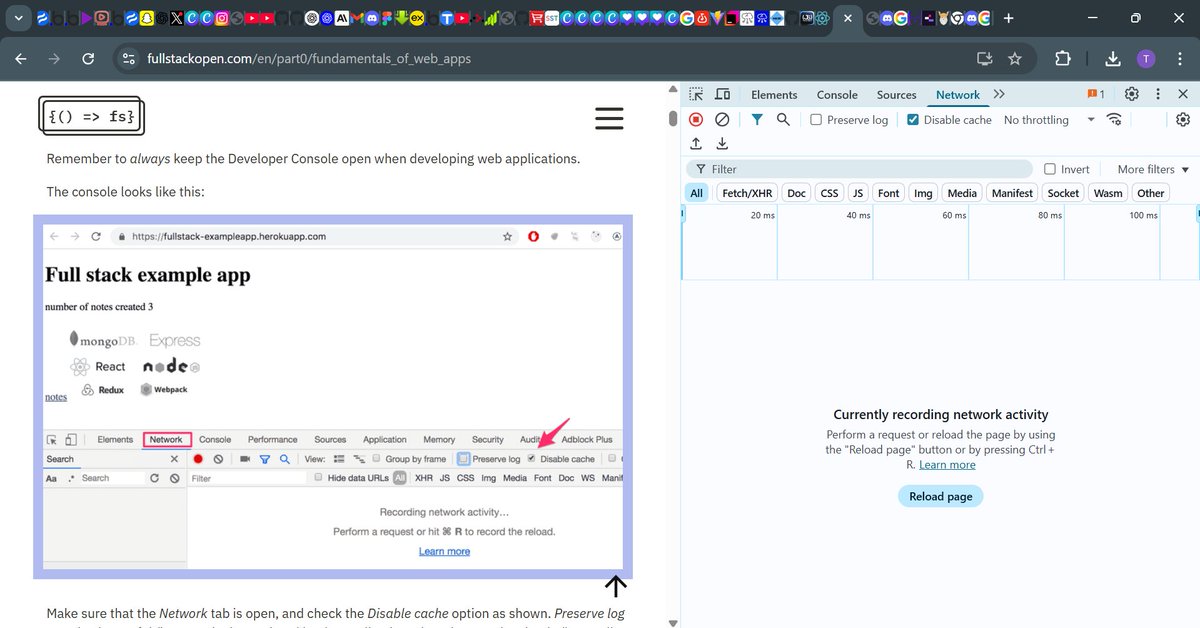The height and width of the screenshot is (628, 1200).
Task: Click the export HAR download icon
Action: (722, 144)
